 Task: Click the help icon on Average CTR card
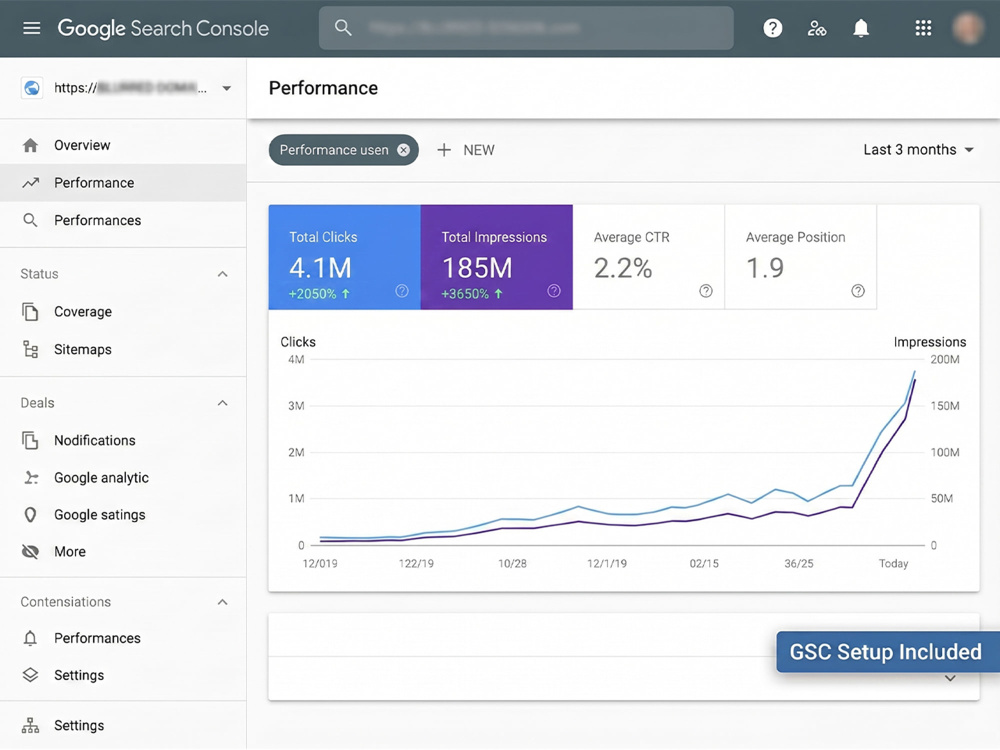[x=705, y=291]
